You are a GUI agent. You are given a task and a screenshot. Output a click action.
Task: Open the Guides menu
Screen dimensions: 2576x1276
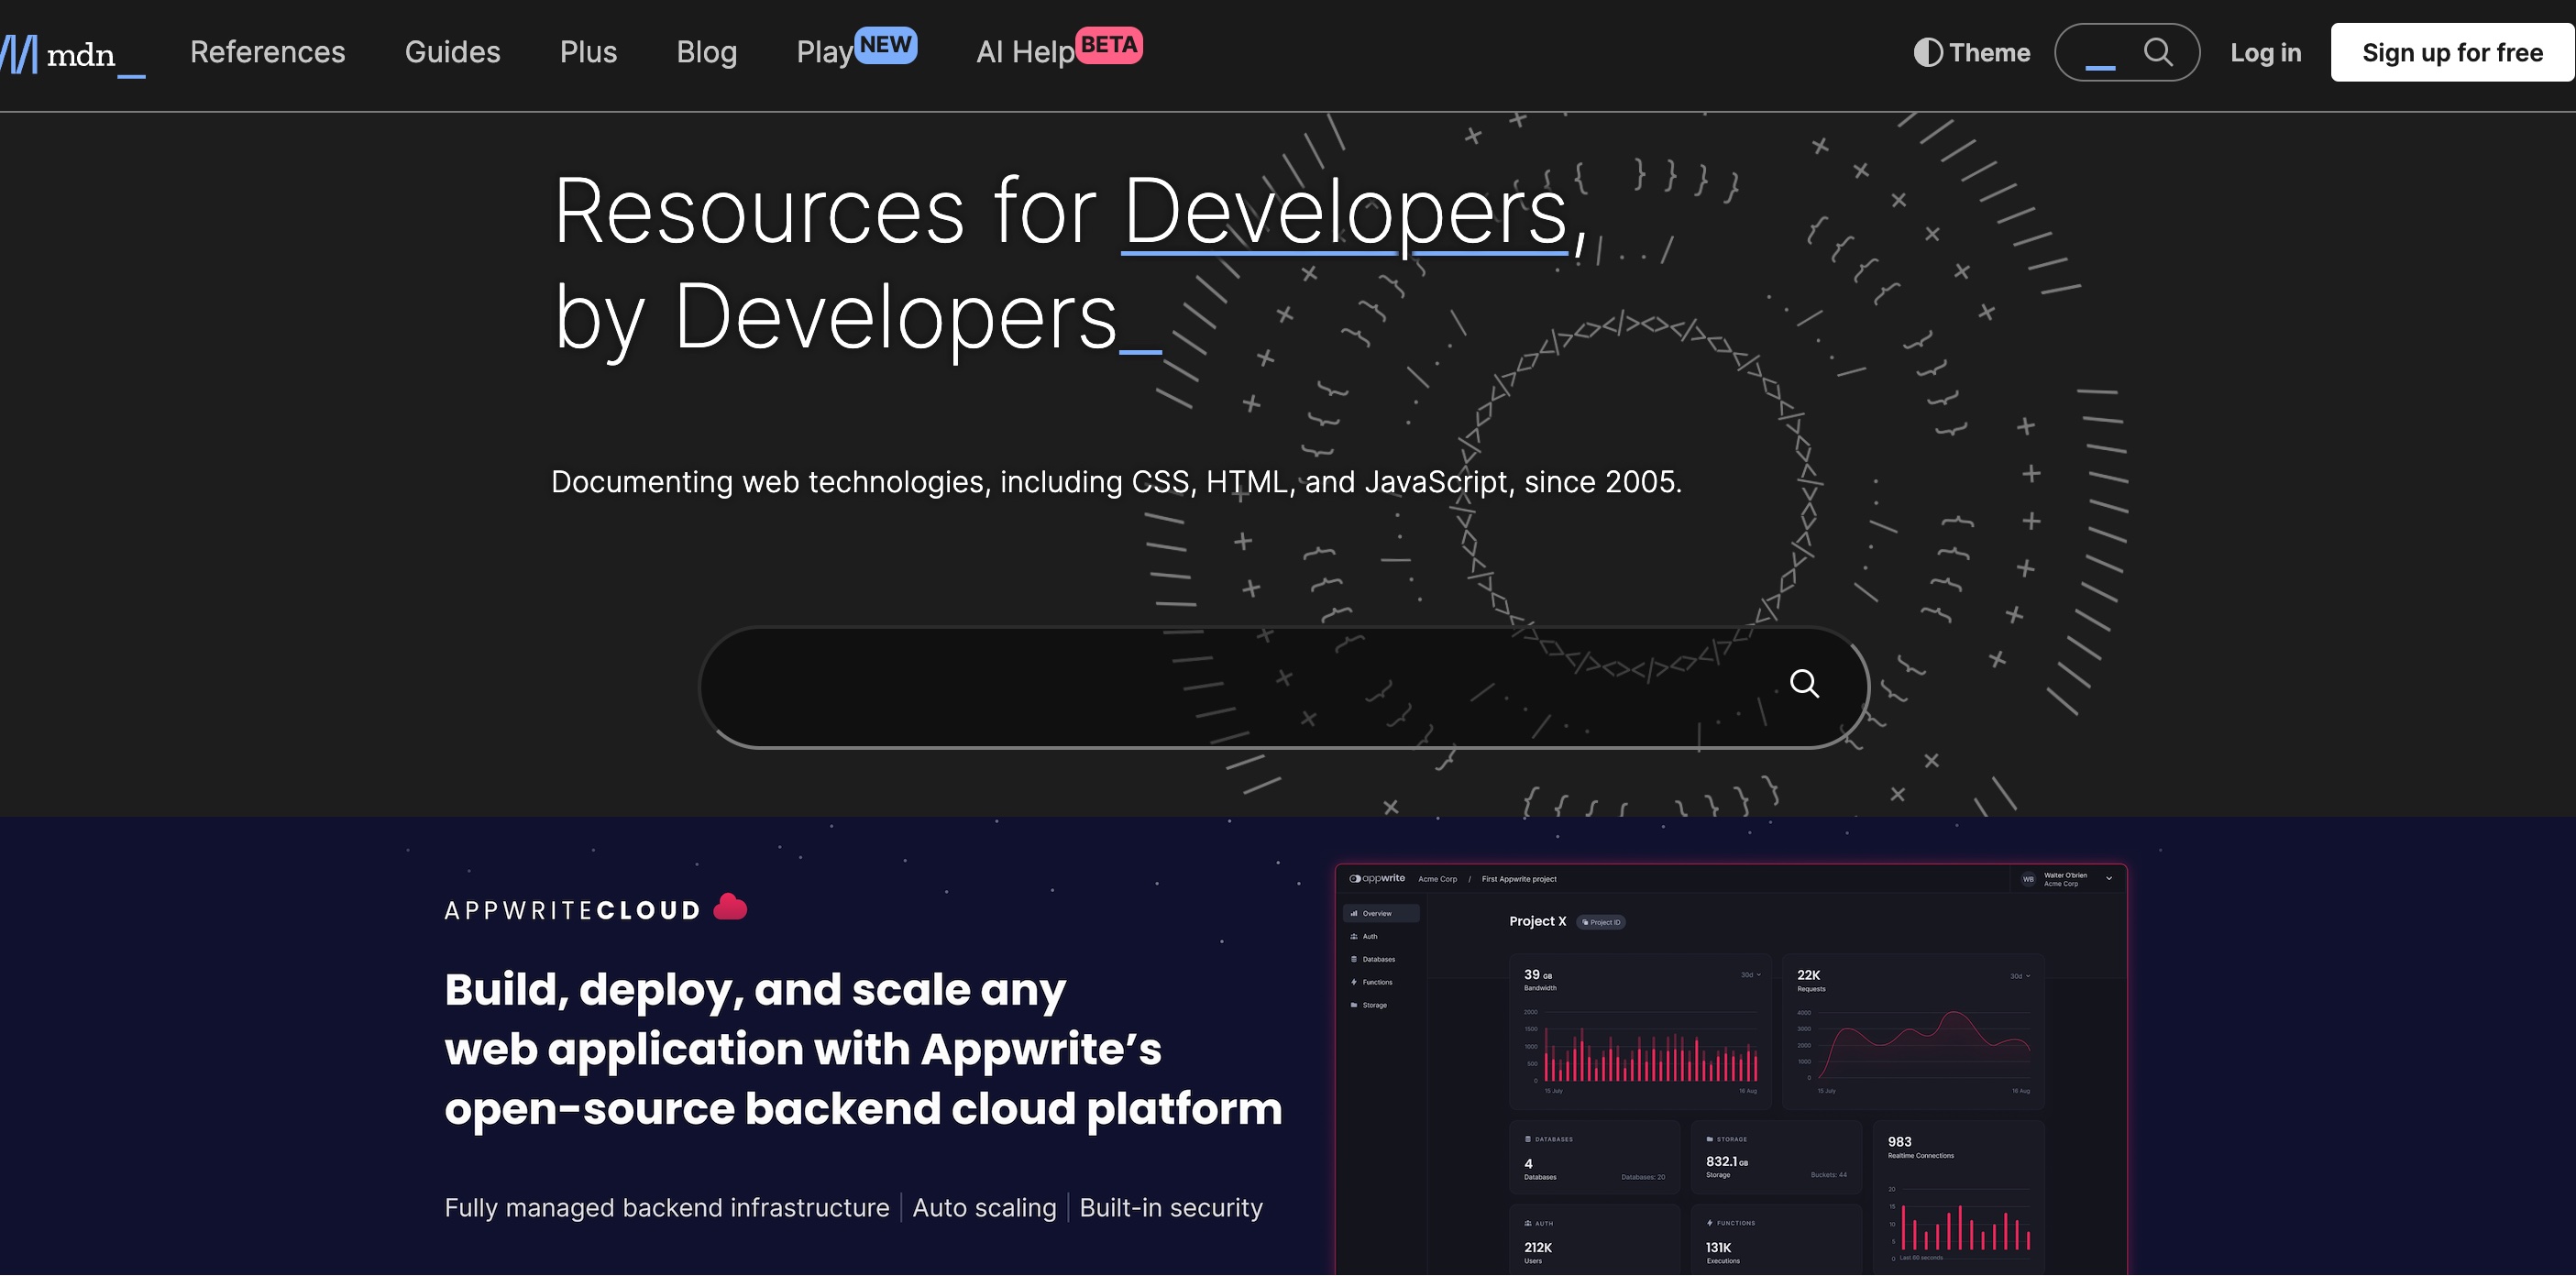pos(452,52)
